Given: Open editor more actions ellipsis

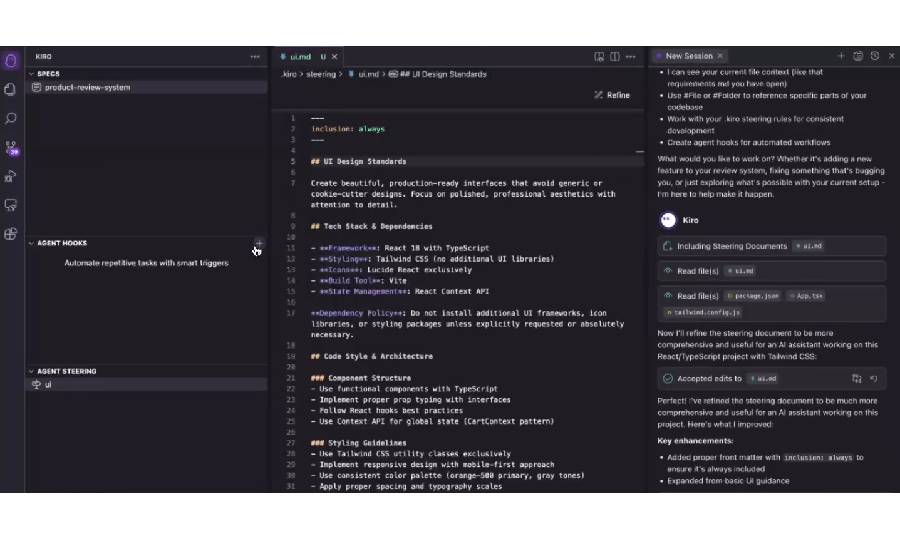Looking at the screenshot, I should coord(631,56).
